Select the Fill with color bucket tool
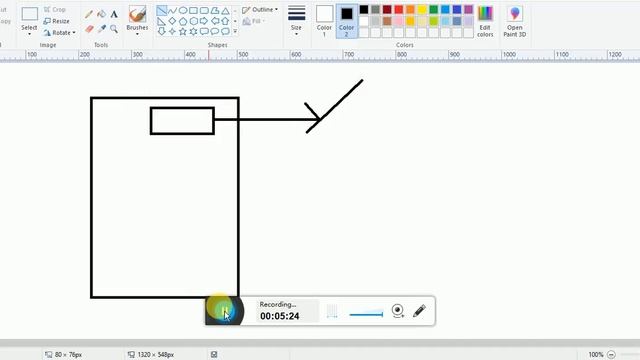 point(101,15)
